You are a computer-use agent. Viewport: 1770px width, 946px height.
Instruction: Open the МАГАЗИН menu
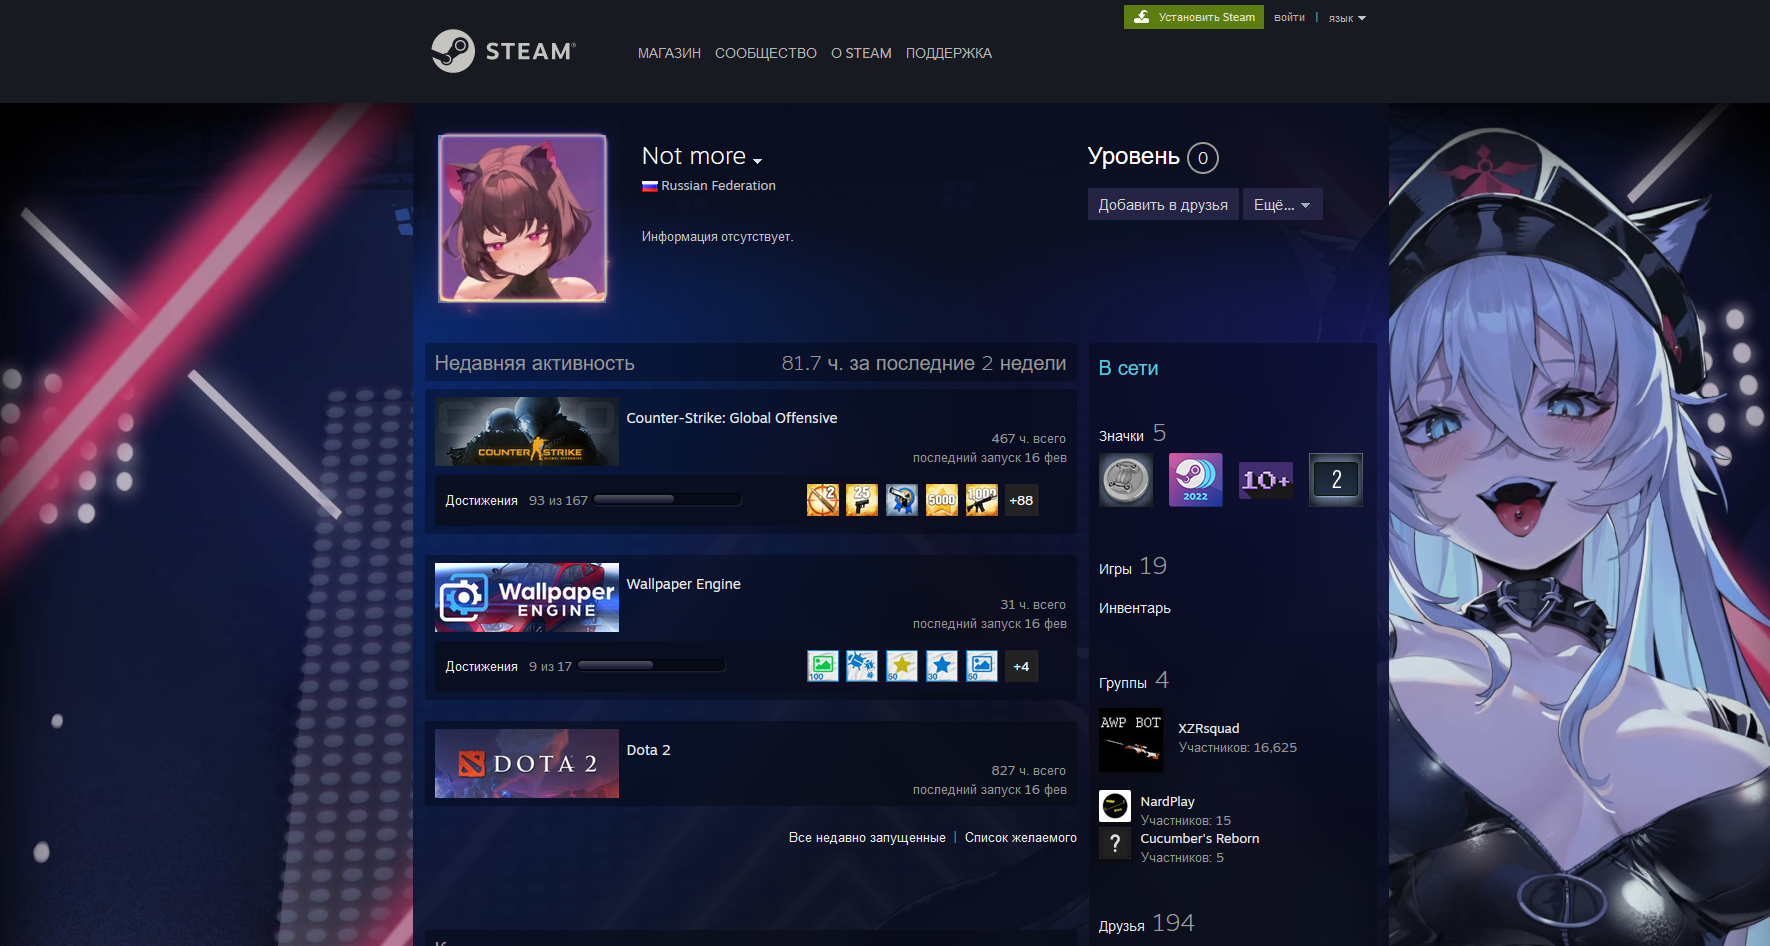click(669, 53)
